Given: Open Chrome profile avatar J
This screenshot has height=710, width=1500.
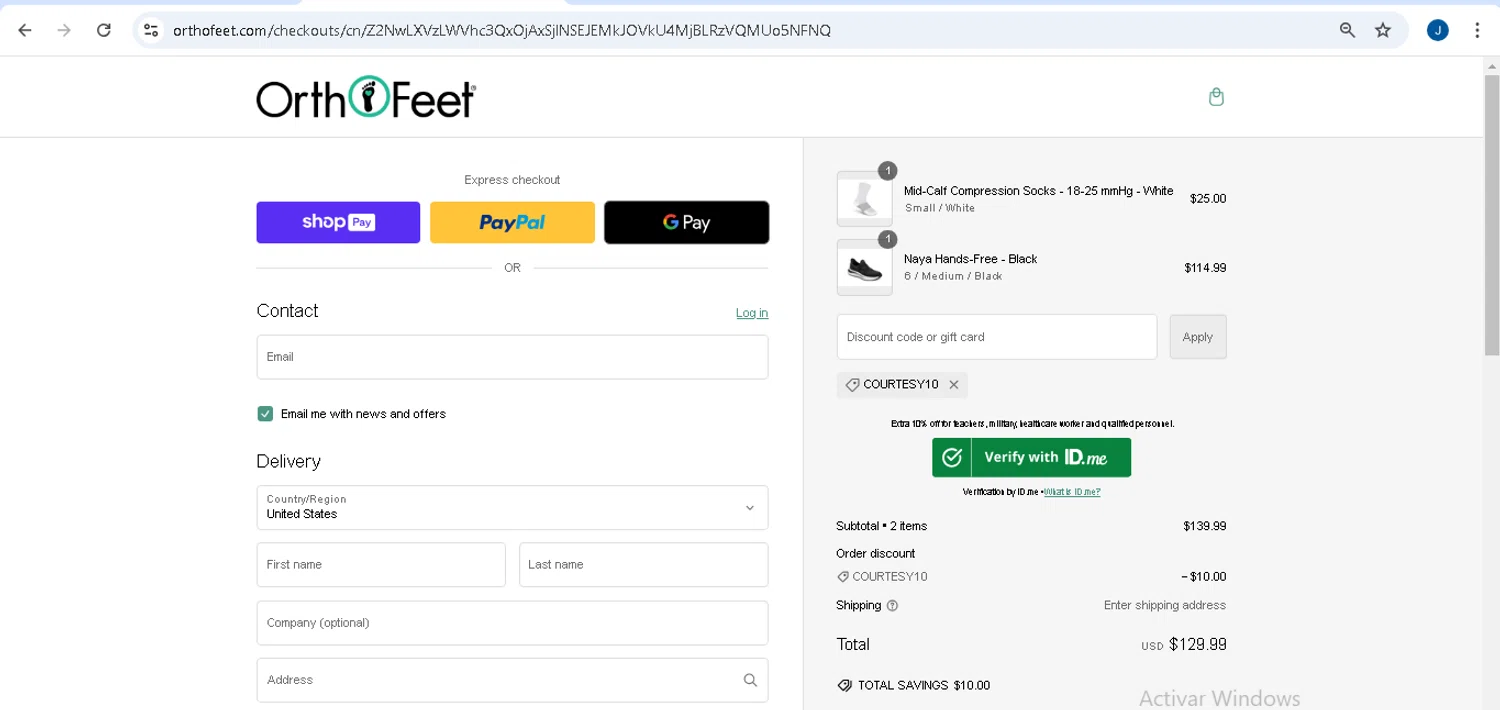Looking at the screenshot, I should coord(1438,30).
